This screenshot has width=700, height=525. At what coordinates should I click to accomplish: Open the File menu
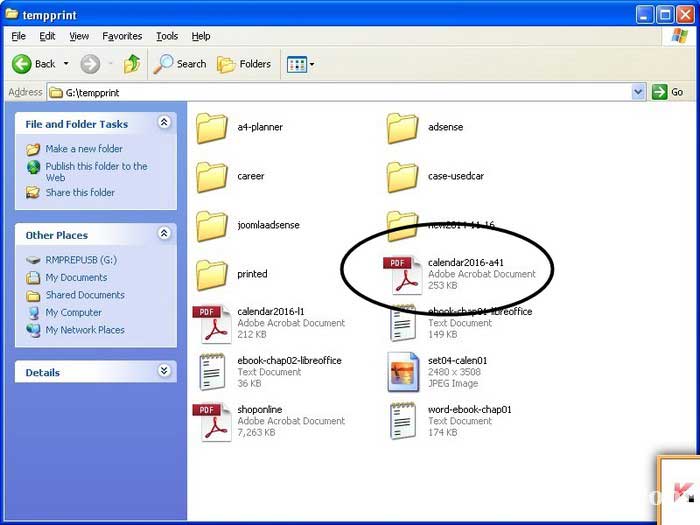point(18,36)
